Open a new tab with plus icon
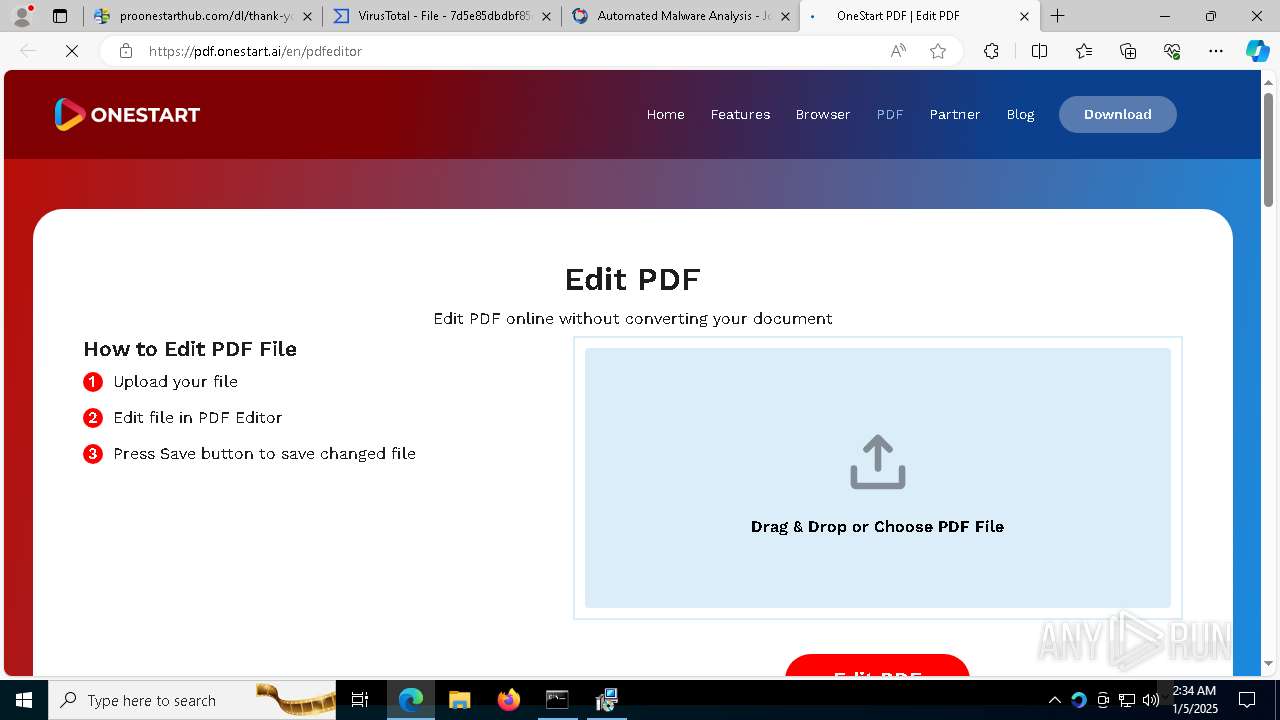This screenshot has width=1280, height=720. [x=1057, y=16]
